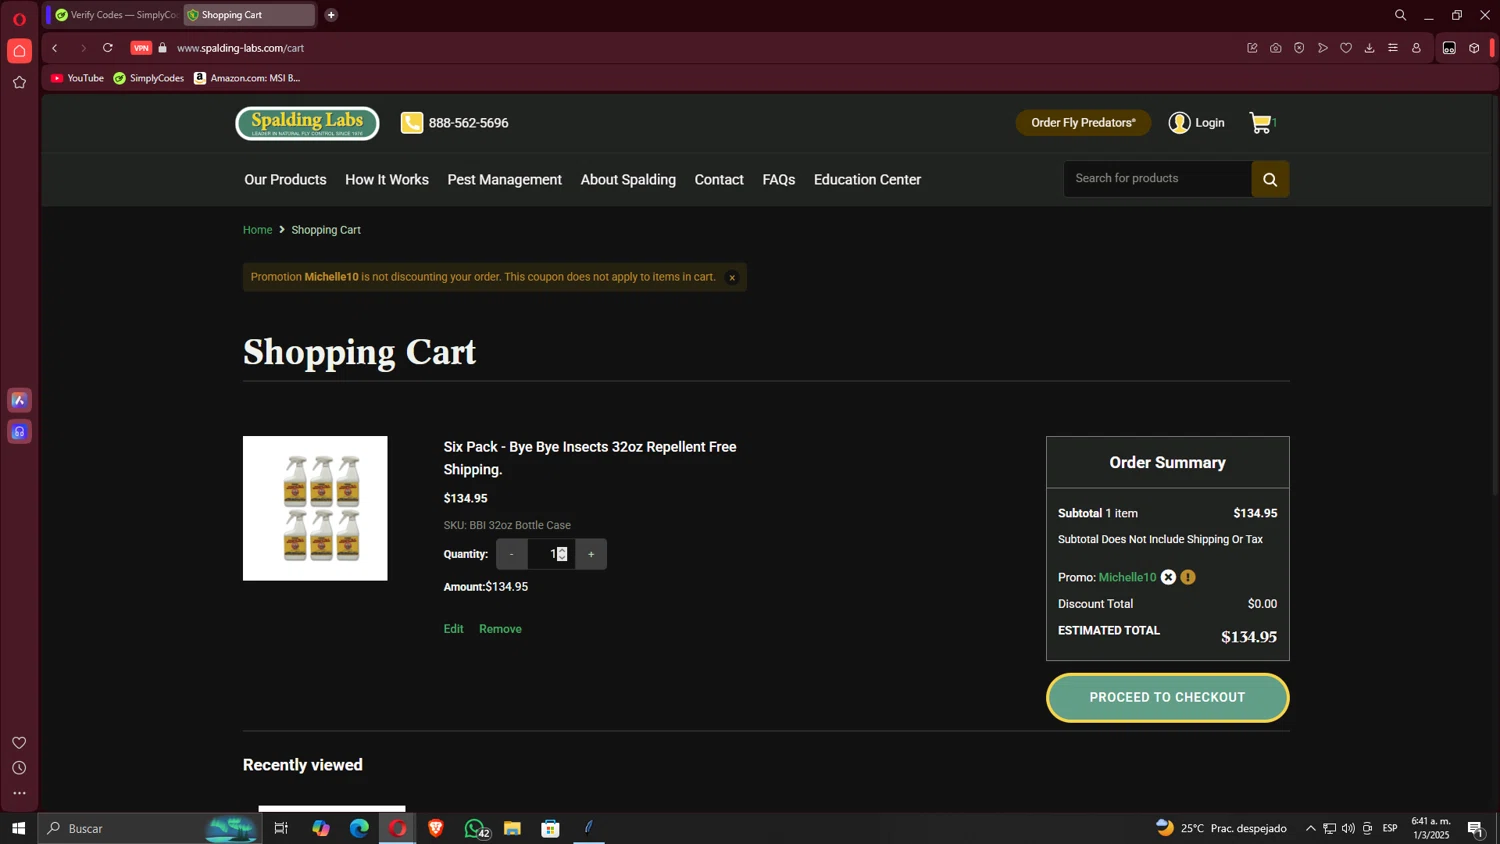Click the search tabs magnifier icon
This screenshot has width=1500, height=844.
click(x=1400, y=15)
